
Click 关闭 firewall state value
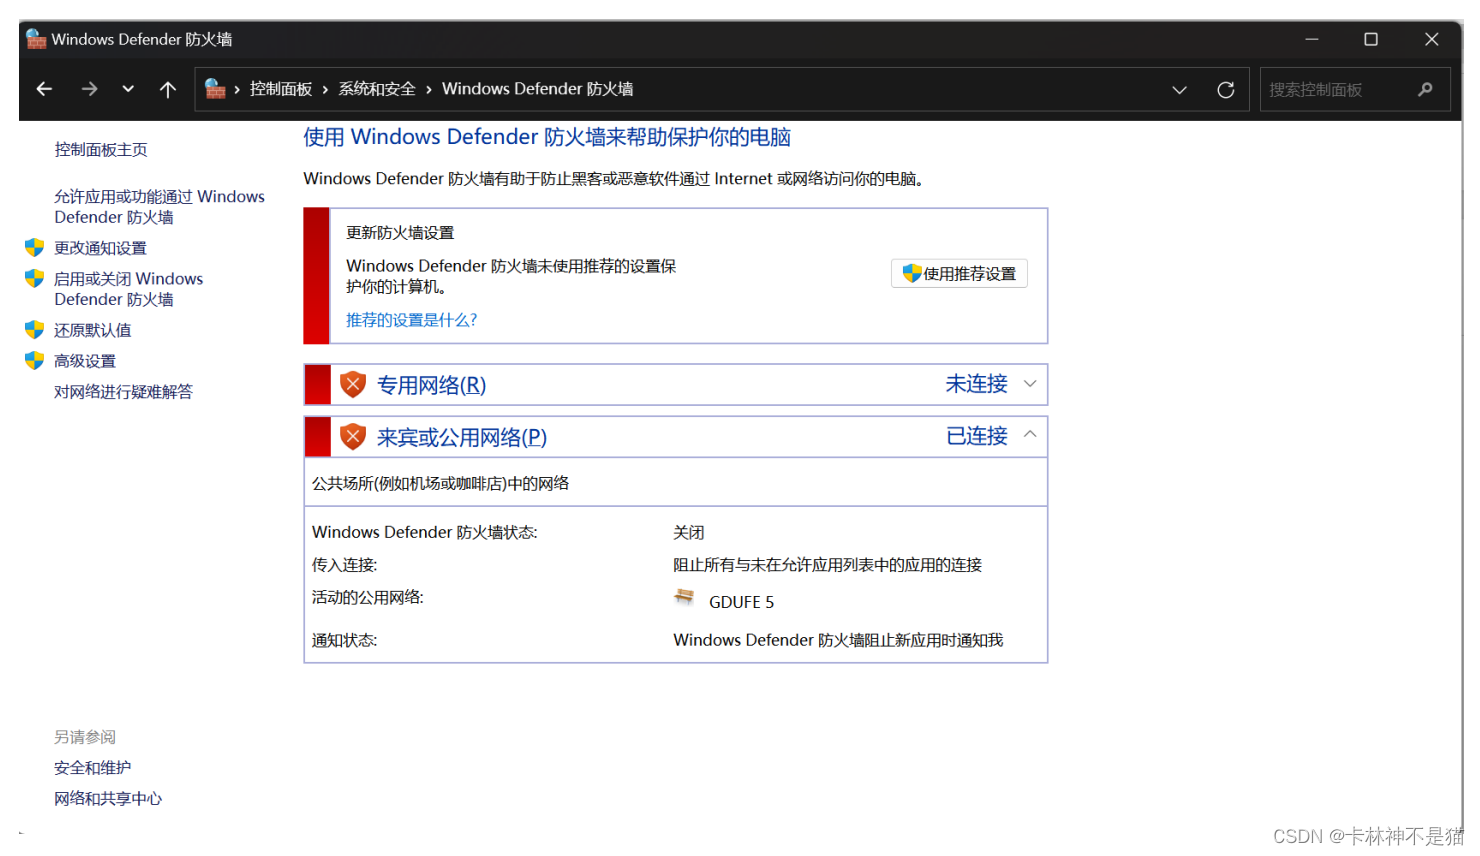(x=689, y=533)
